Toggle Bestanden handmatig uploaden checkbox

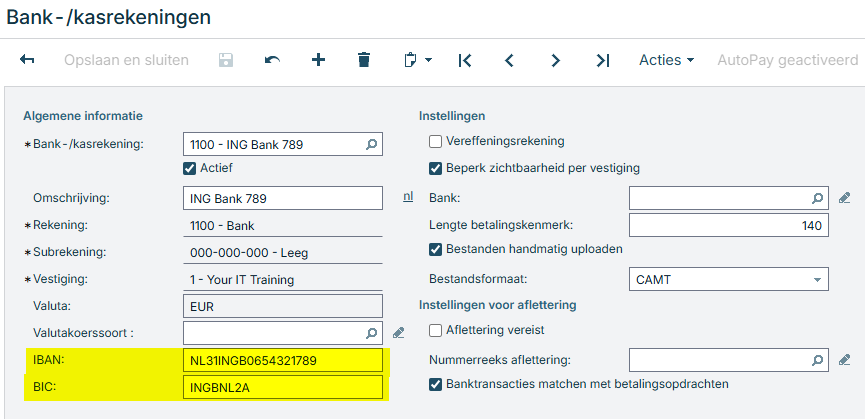(x=436, y=249)
